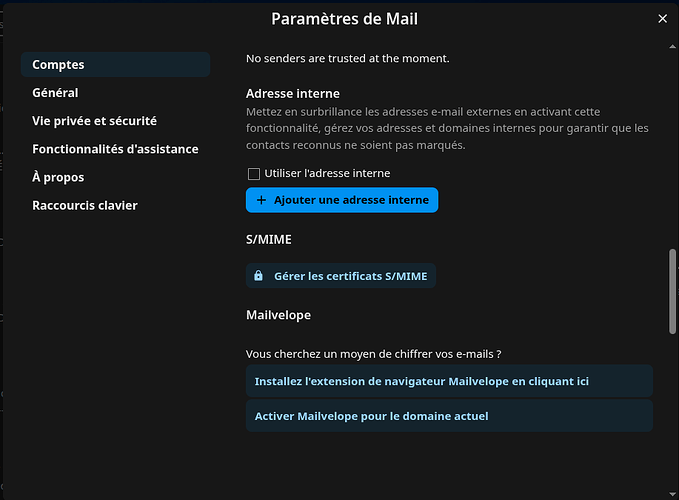Close the Paramètres de Mail dialog
The width and height of the screenshot is (679, 500).
pos(662,19)
